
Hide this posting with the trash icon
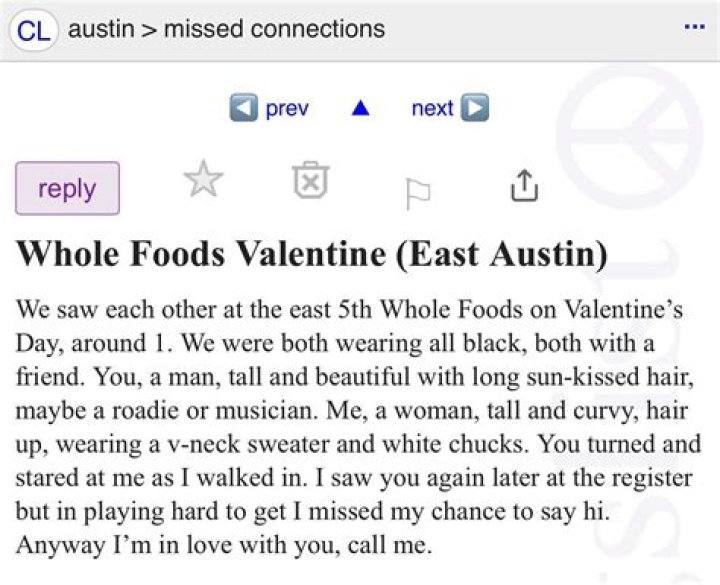click(x=310, y=181)
